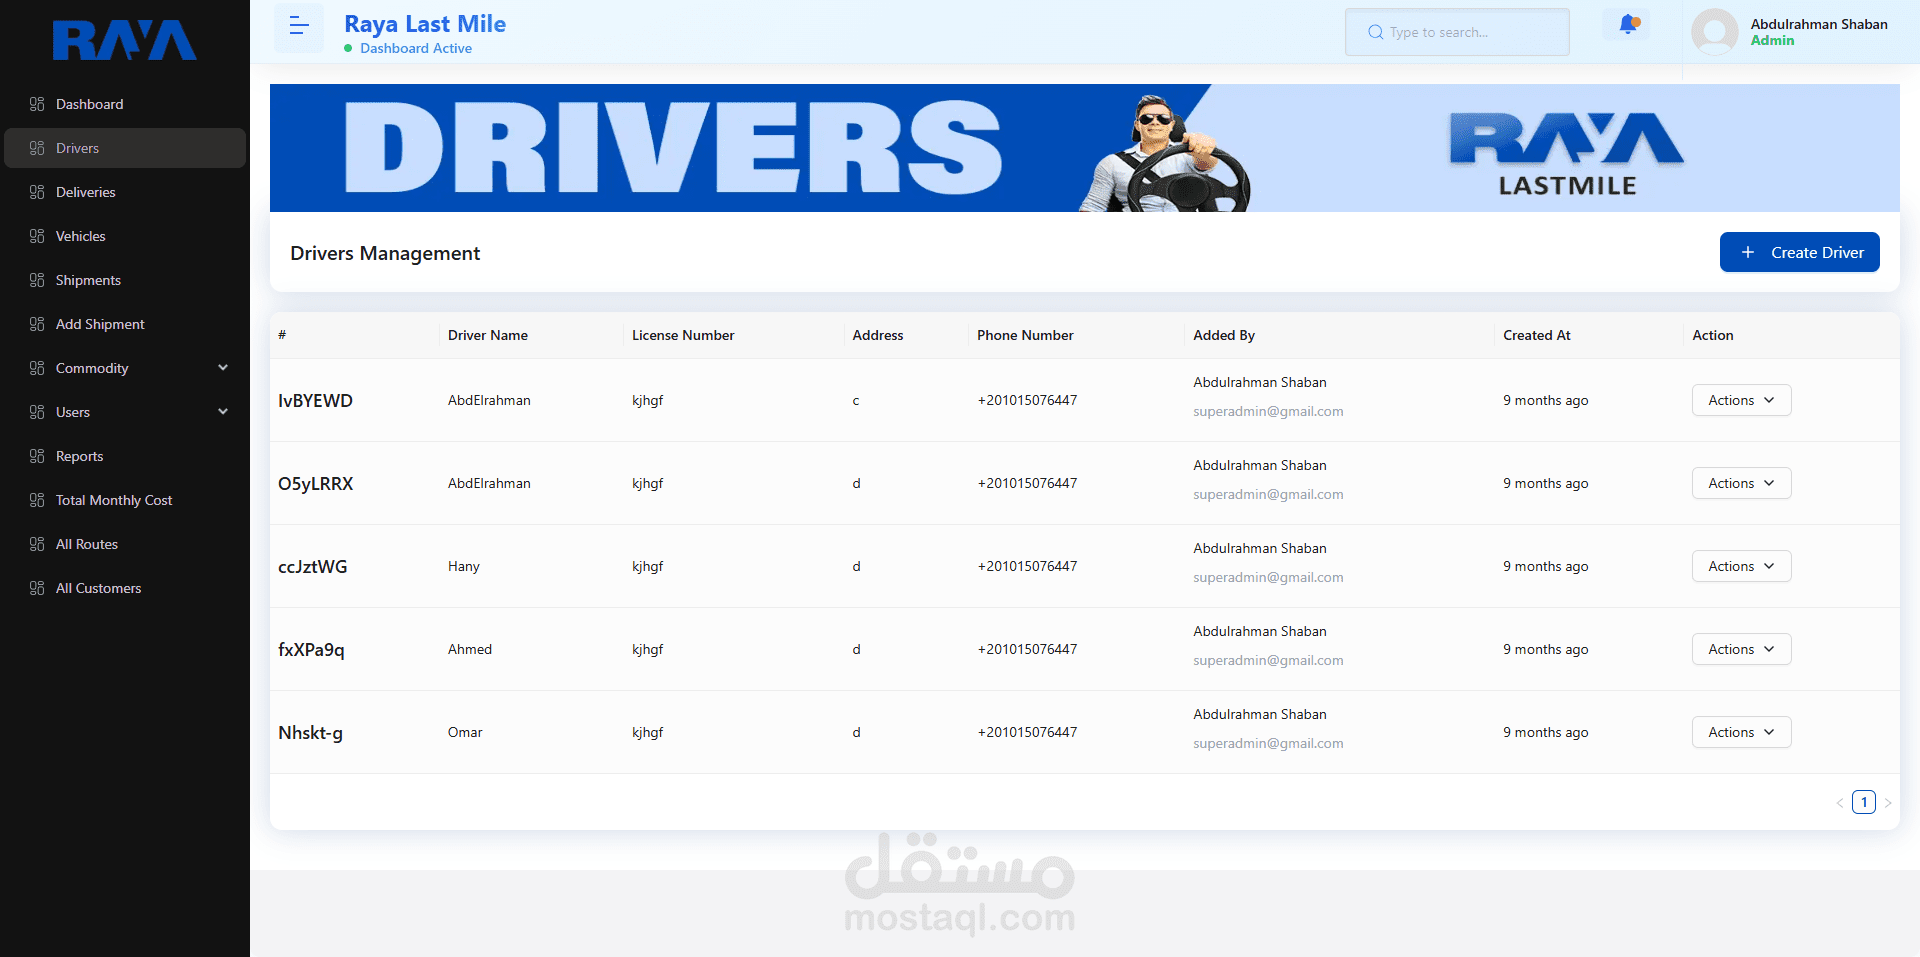Expand the Users submenu chevron
The width and height of the screenshot is (1920, 957).
click(x=223, y=412)
